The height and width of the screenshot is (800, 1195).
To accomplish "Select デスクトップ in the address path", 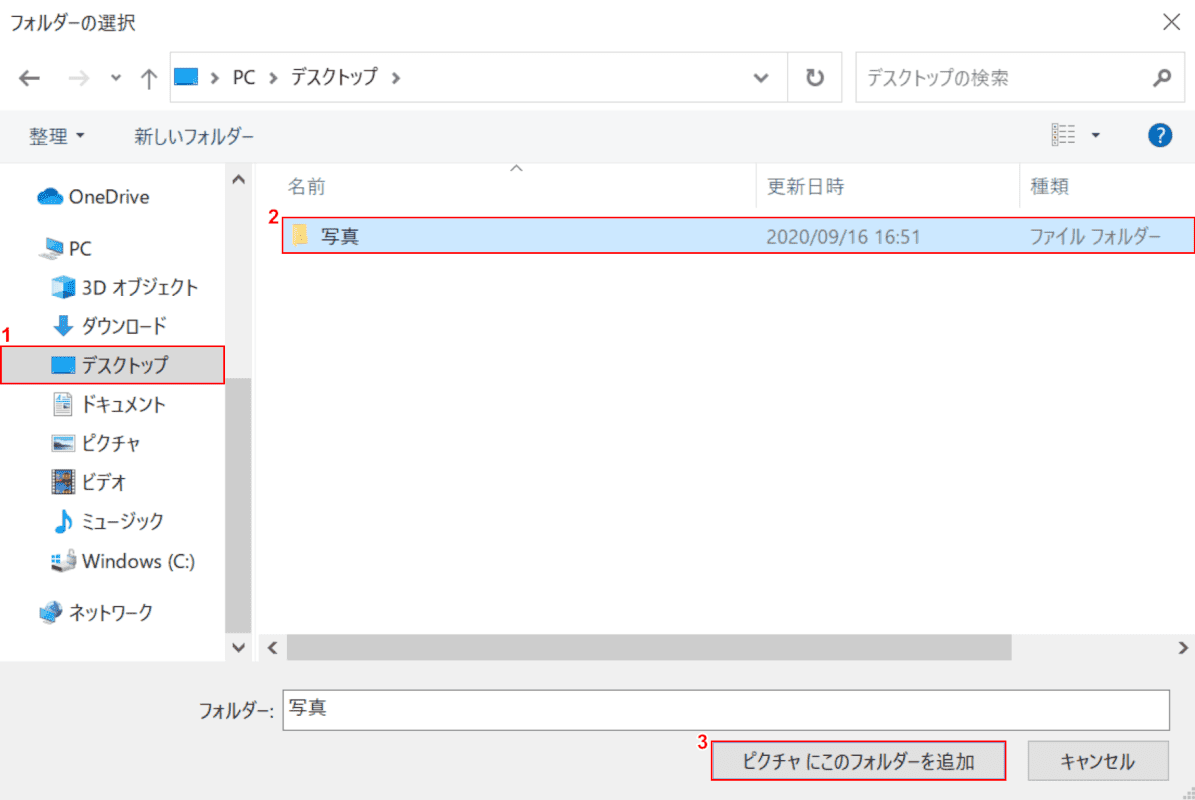I will click(334, 77).
